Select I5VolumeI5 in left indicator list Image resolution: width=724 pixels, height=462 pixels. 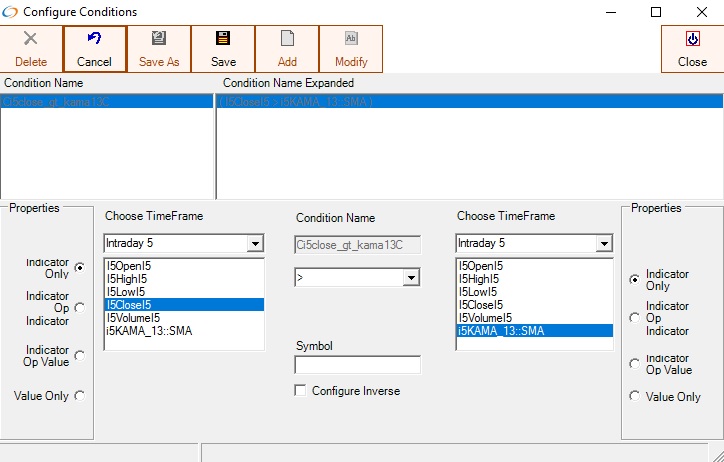tap(139, 318)
